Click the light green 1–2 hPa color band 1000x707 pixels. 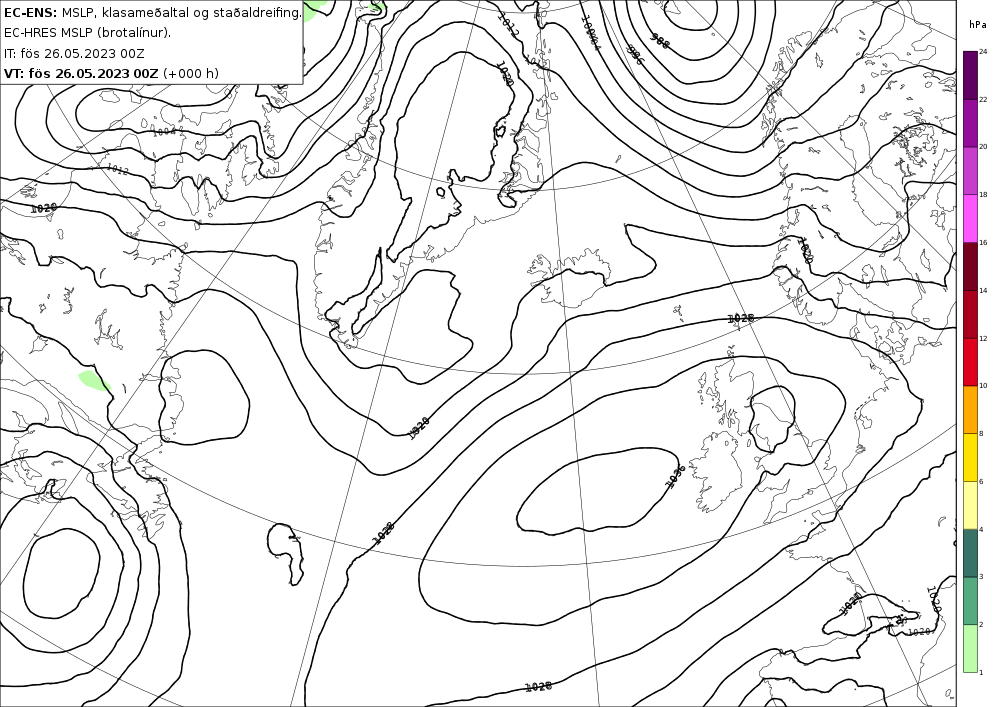click(970, 648)
